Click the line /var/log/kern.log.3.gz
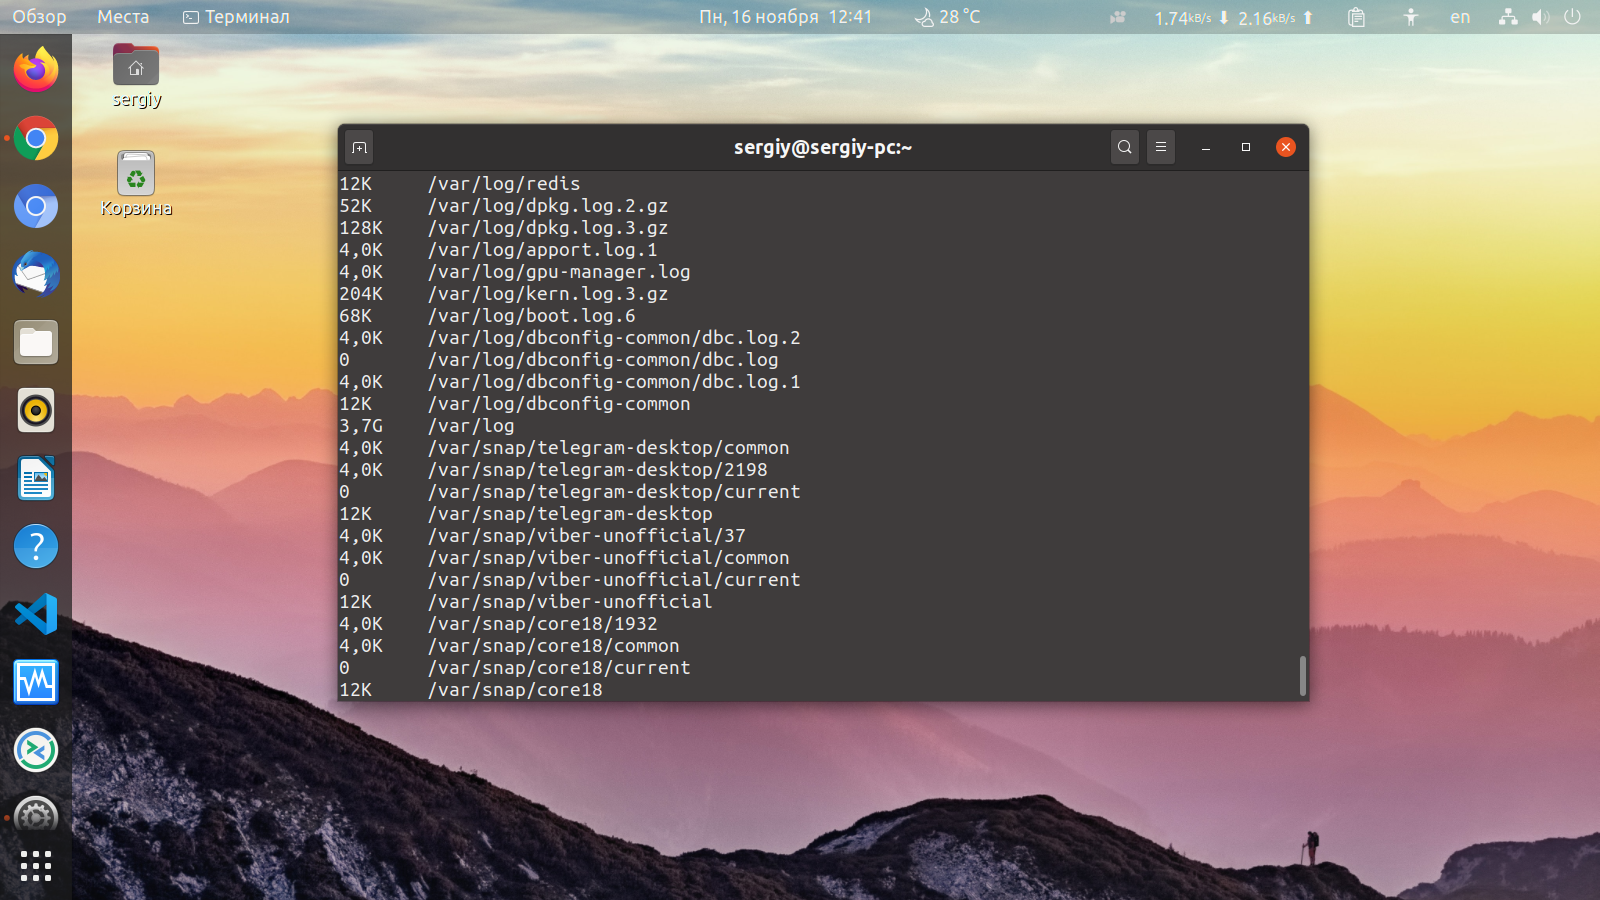Image resolution: width=1600 pixels, height=900 pixels. [548, 294]
